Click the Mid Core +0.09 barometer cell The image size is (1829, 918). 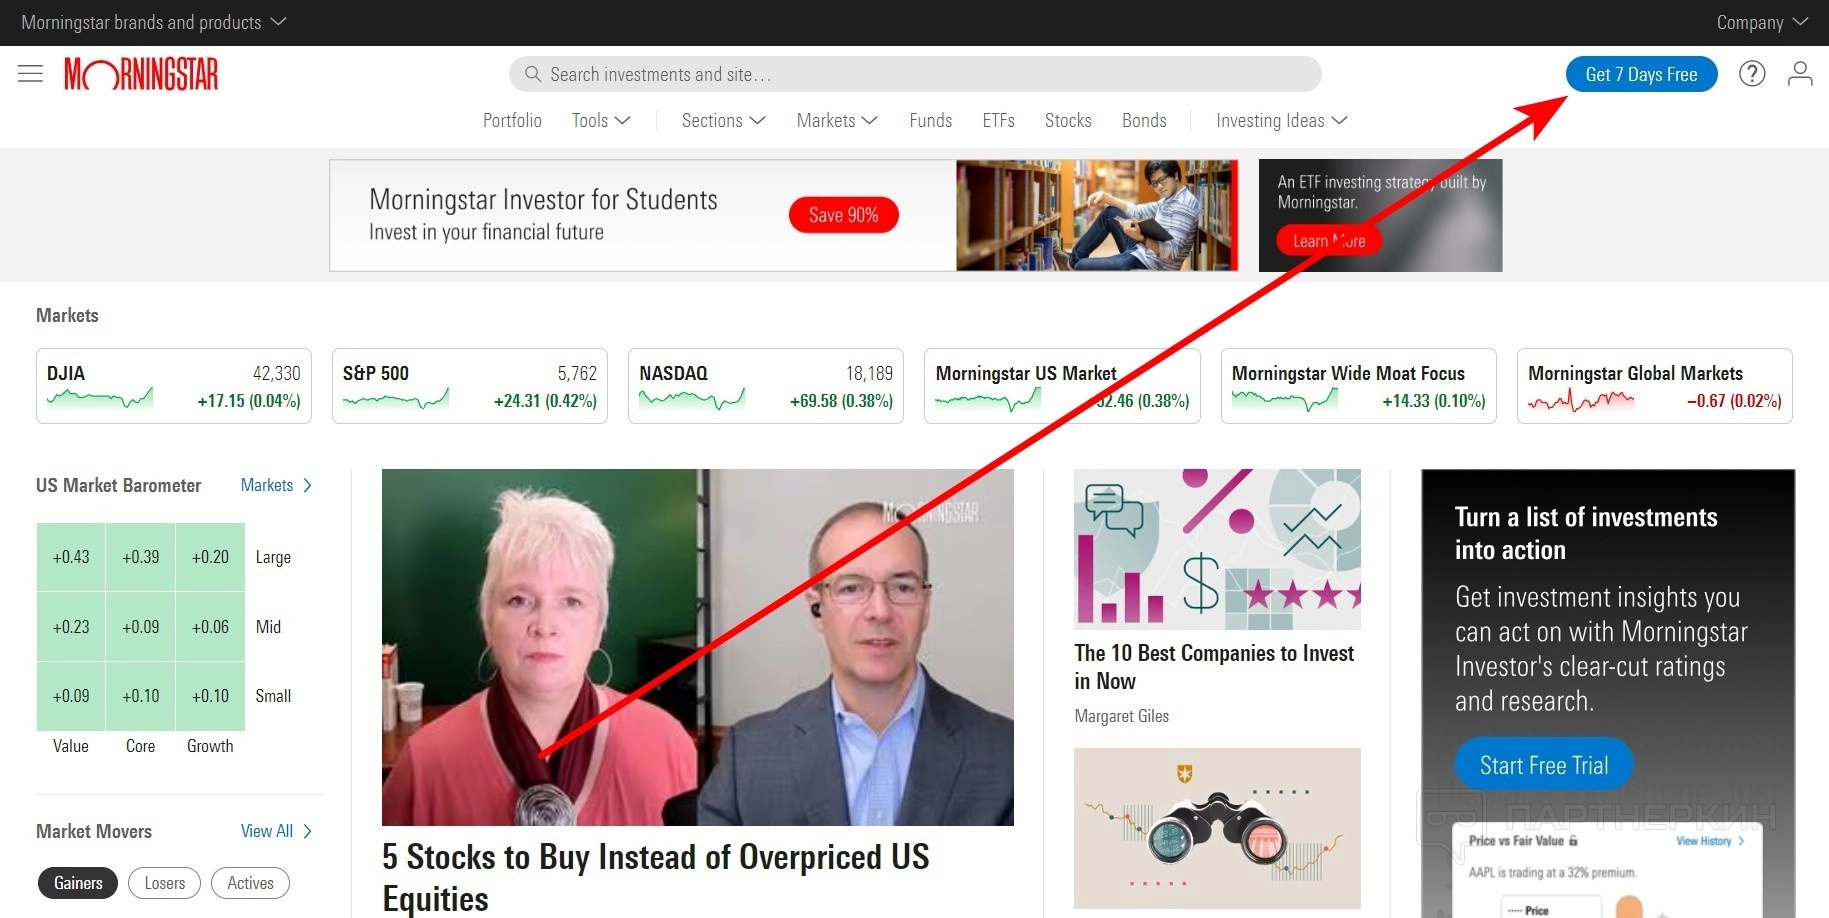(x=141, y=627)
